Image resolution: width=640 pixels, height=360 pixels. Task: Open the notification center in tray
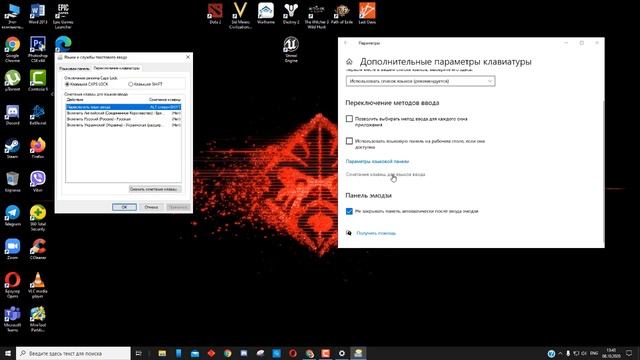(629, 353)
